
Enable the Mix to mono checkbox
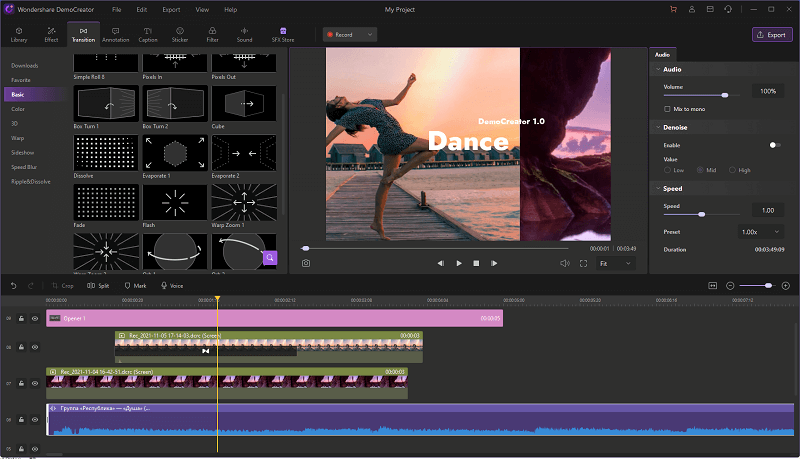click(x=668, y=108)
